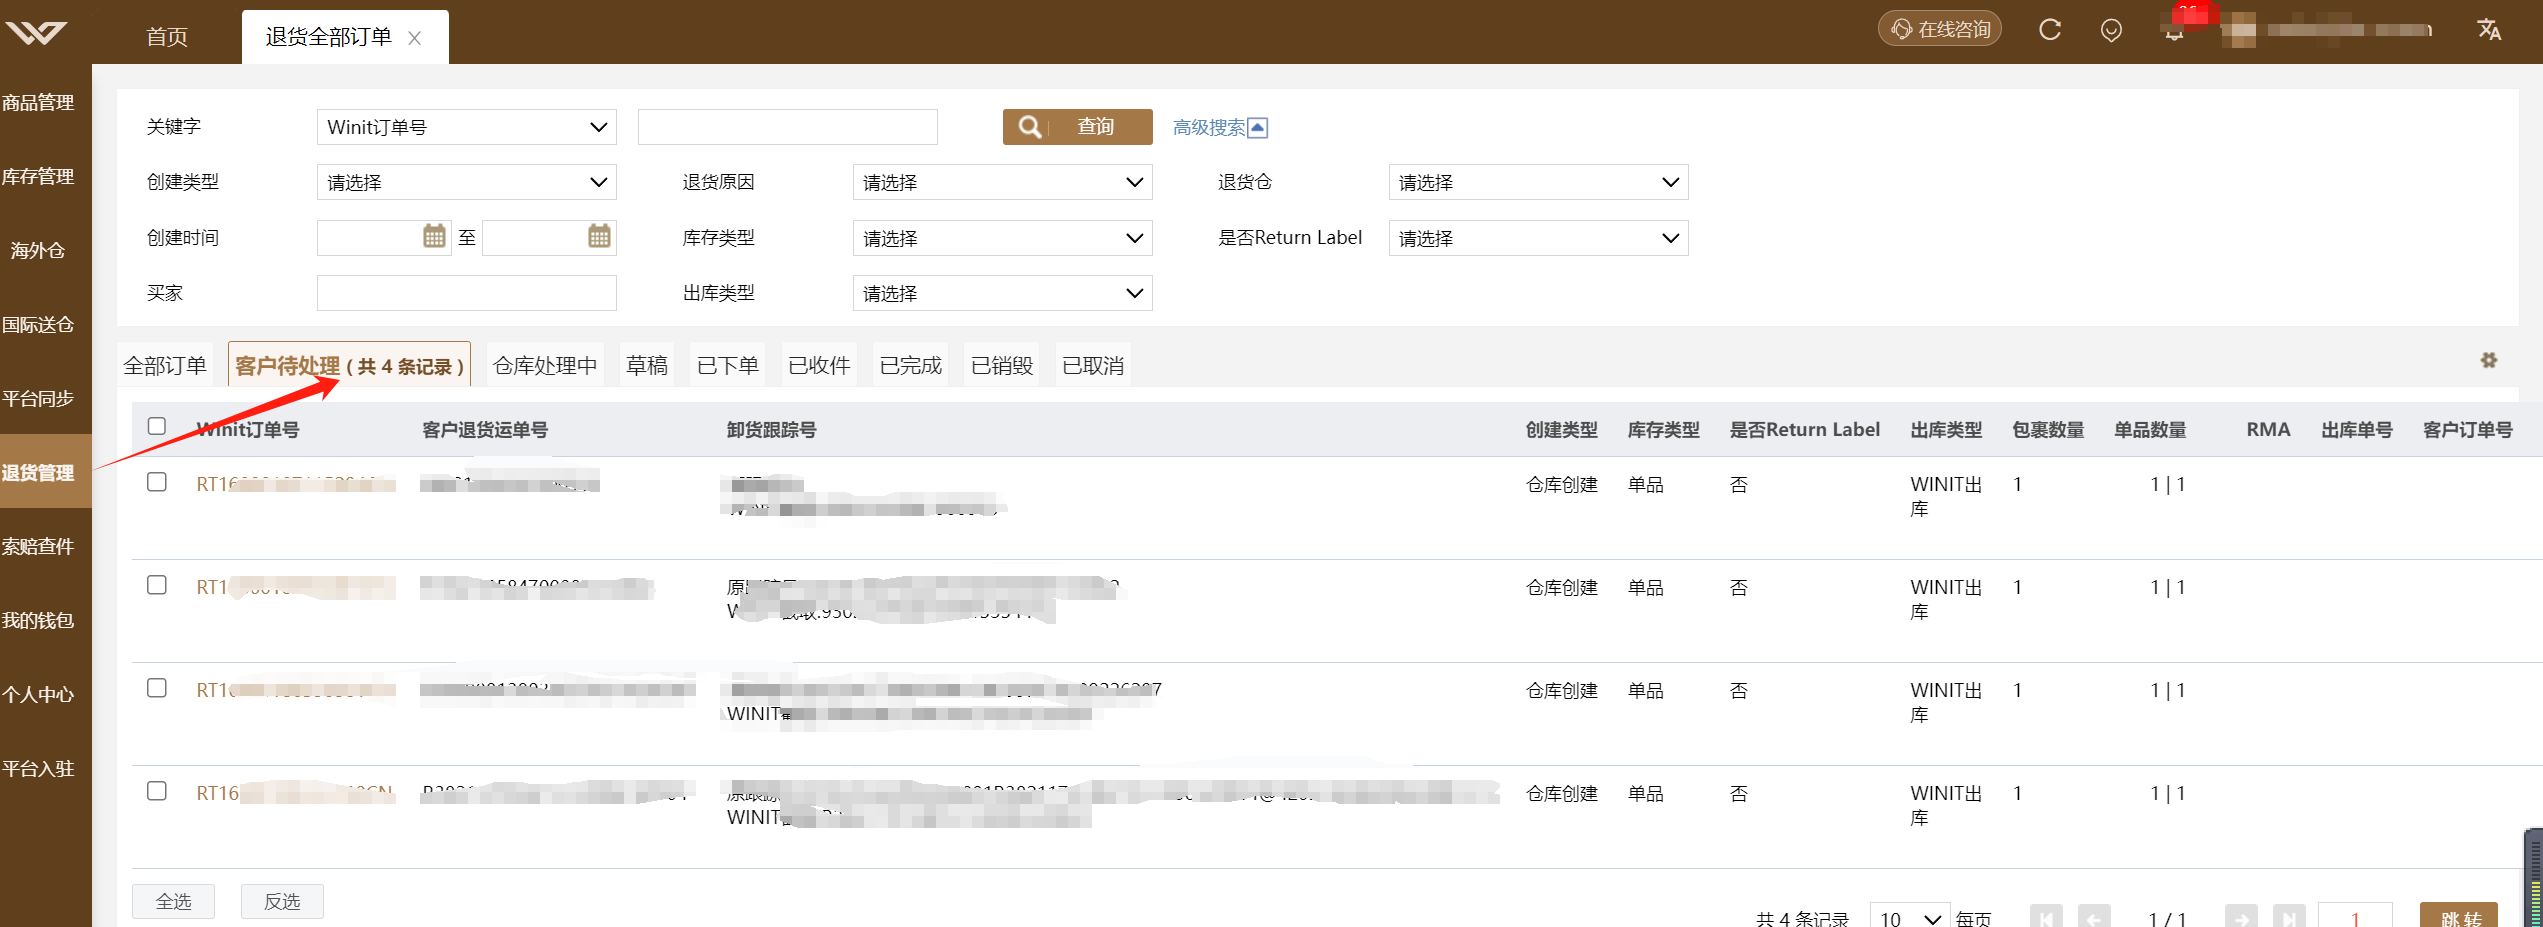Open the 退货仓 dropdown

pos(1539,182)
